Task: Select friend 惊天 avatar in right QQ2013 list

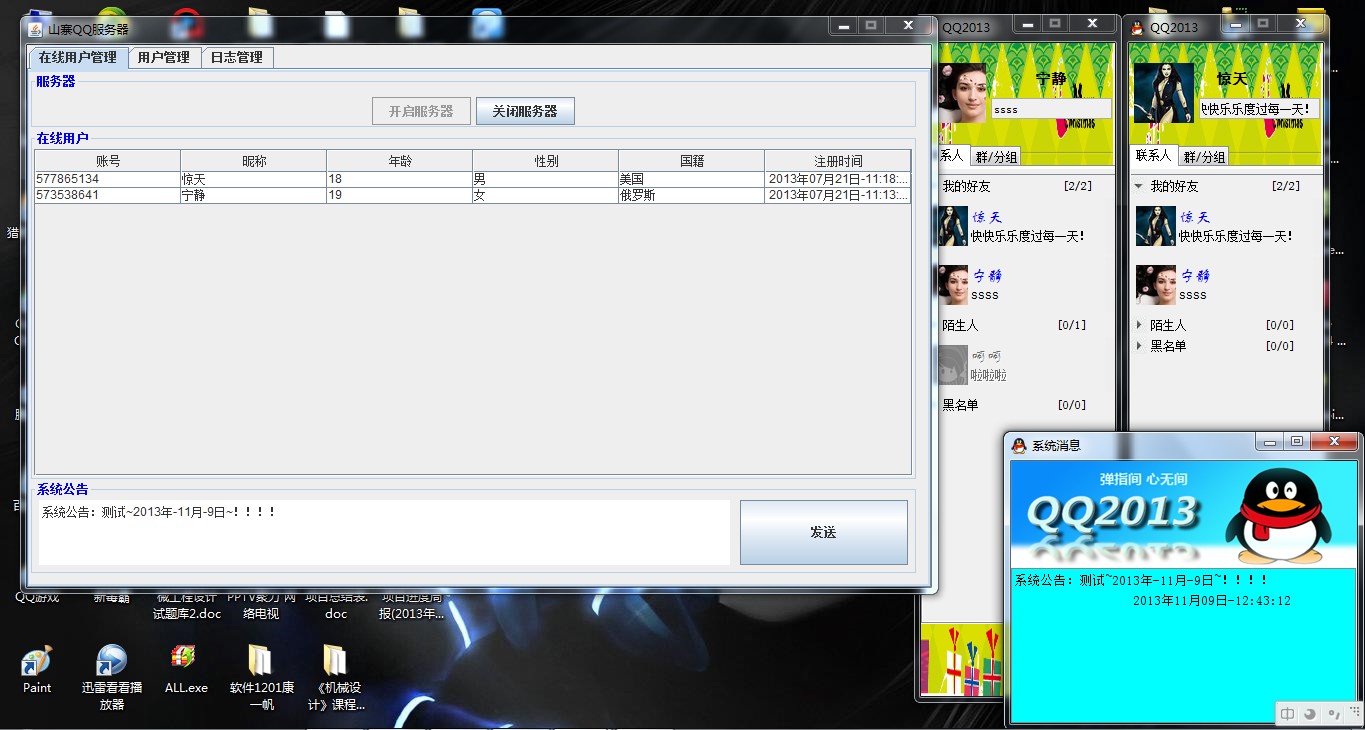Action: point(1156,226)
